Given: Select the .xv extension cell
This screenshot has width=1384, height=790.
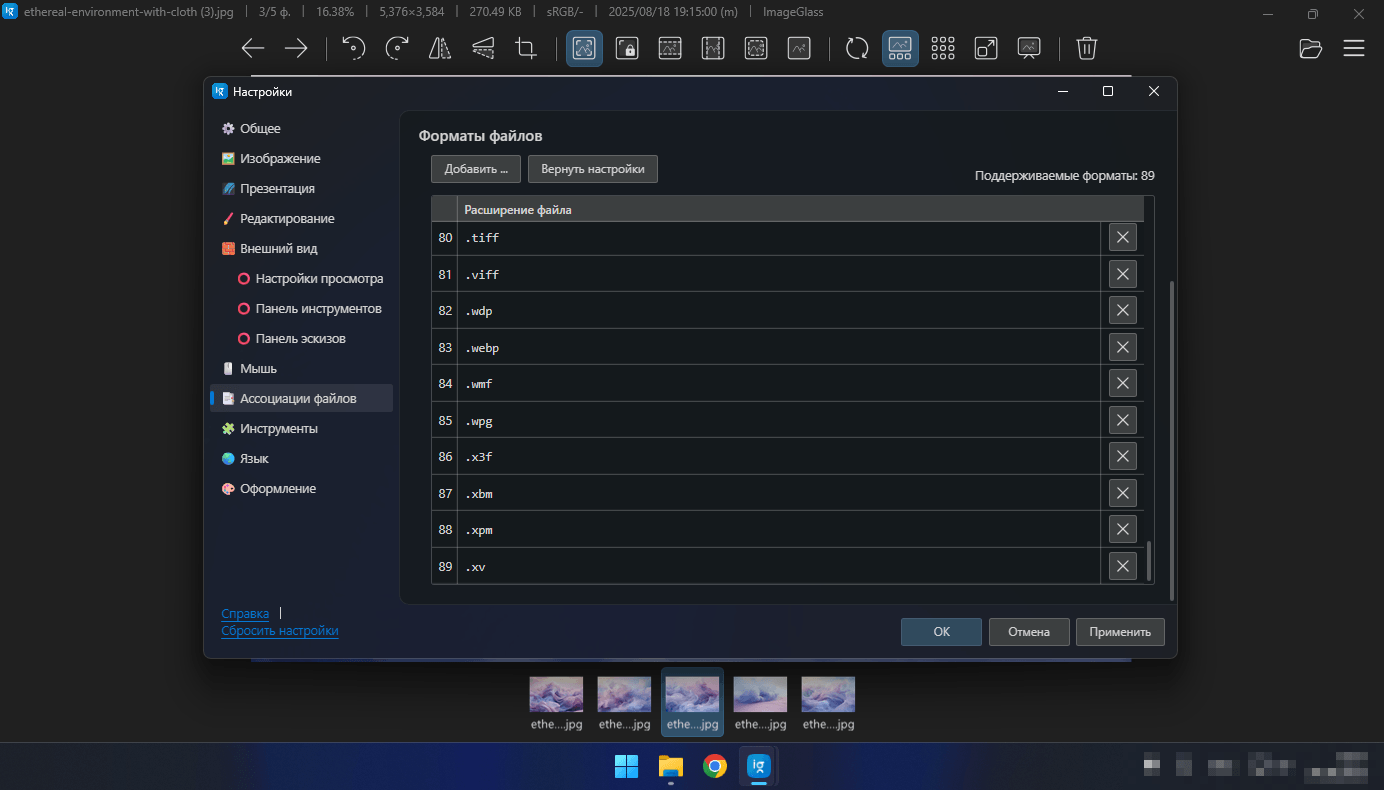Looking at the screenshot, I should pos(779,566).
